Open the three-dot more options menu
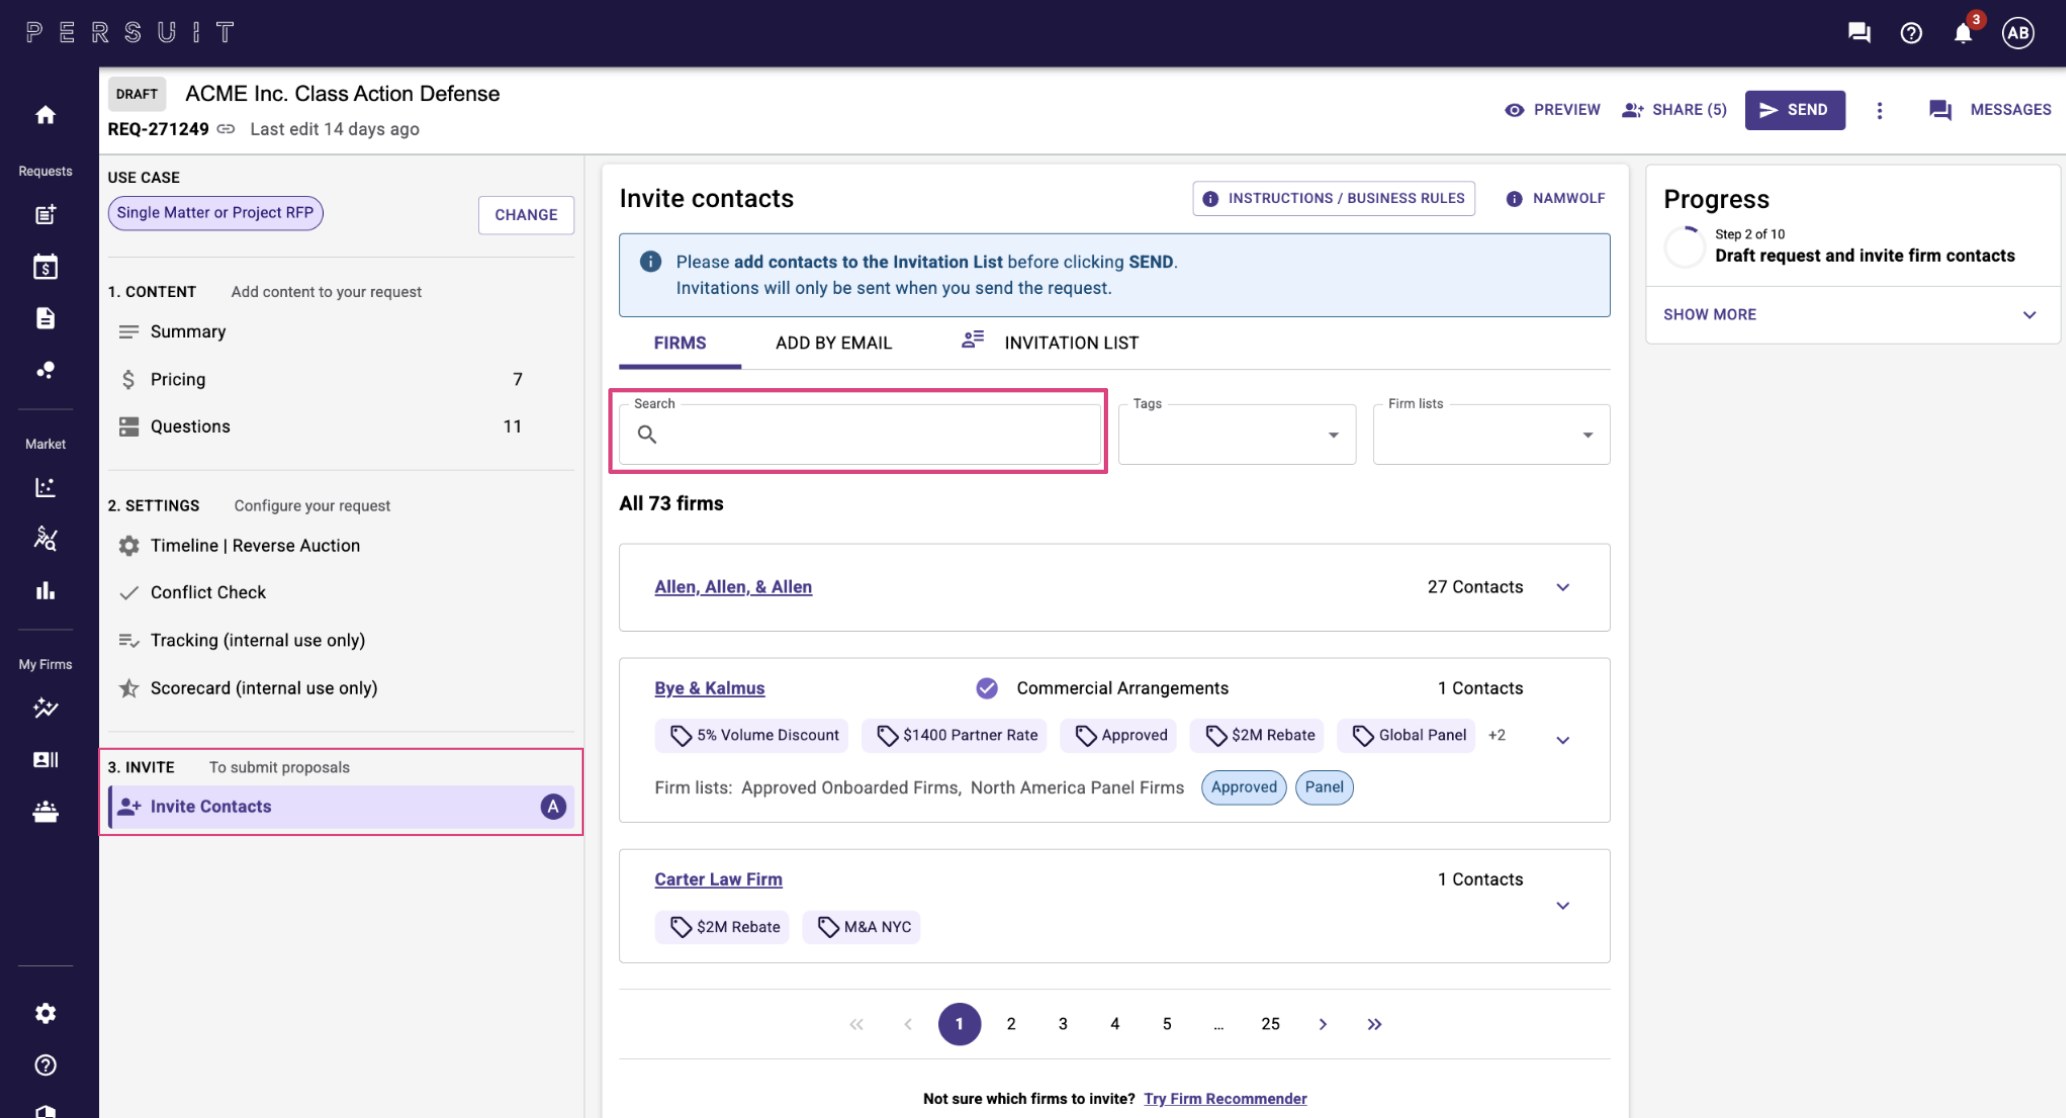The image size is (2066, 1118). click(x=1879, y=110)
